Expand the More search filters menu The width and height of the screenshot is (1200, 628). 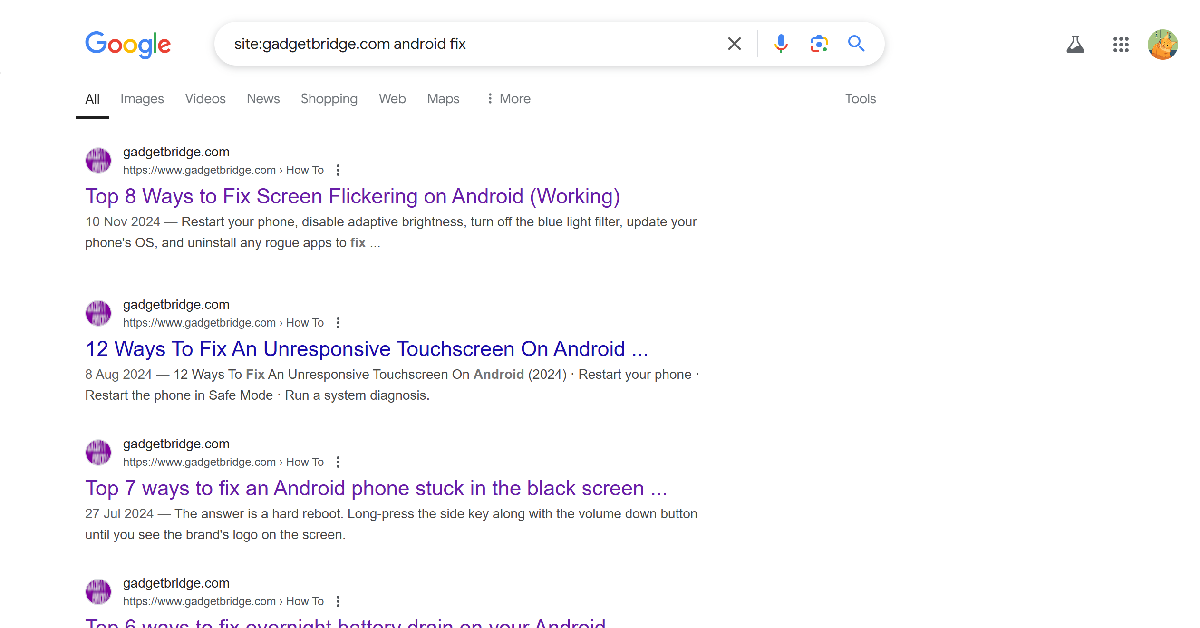(508, 99)
